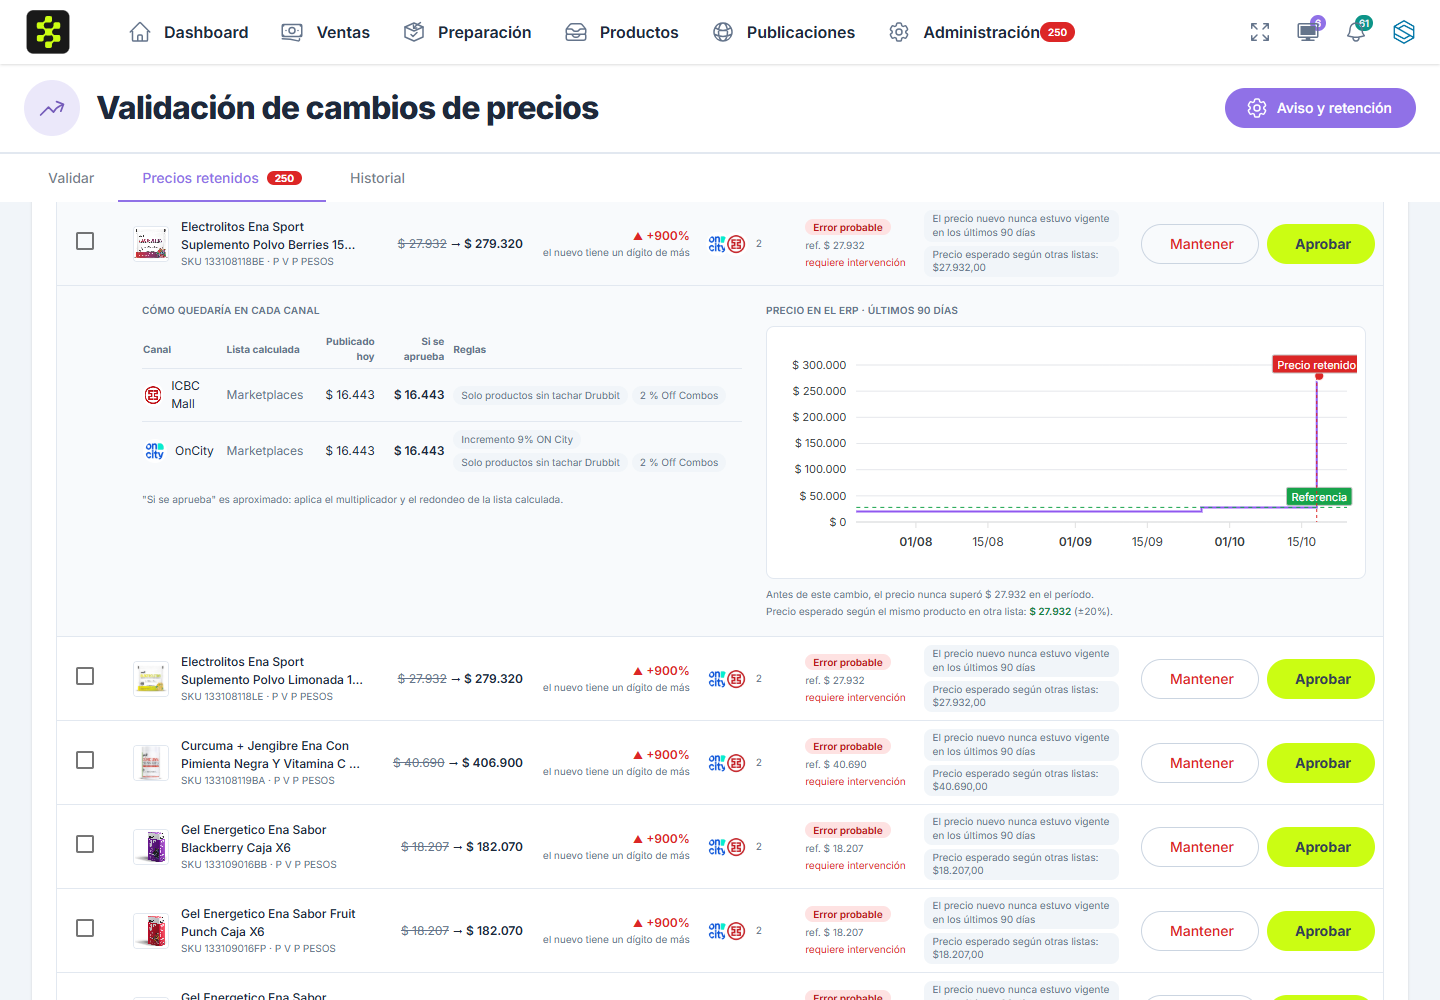Click Aprobar for Electrolitos Polvo Berries
1440x1000 pixels.
1321,244
